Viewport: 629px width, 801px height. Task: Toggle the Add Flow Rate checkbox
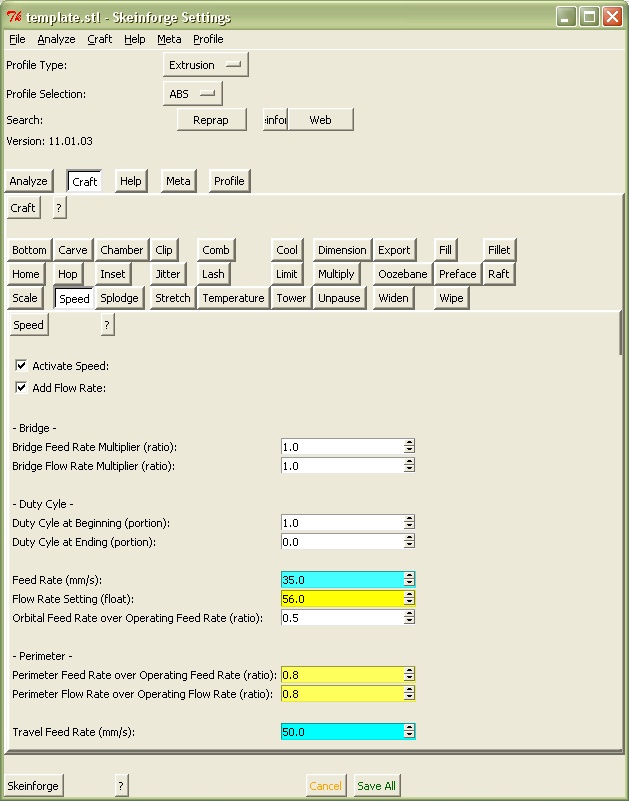(x=22, y=388)
